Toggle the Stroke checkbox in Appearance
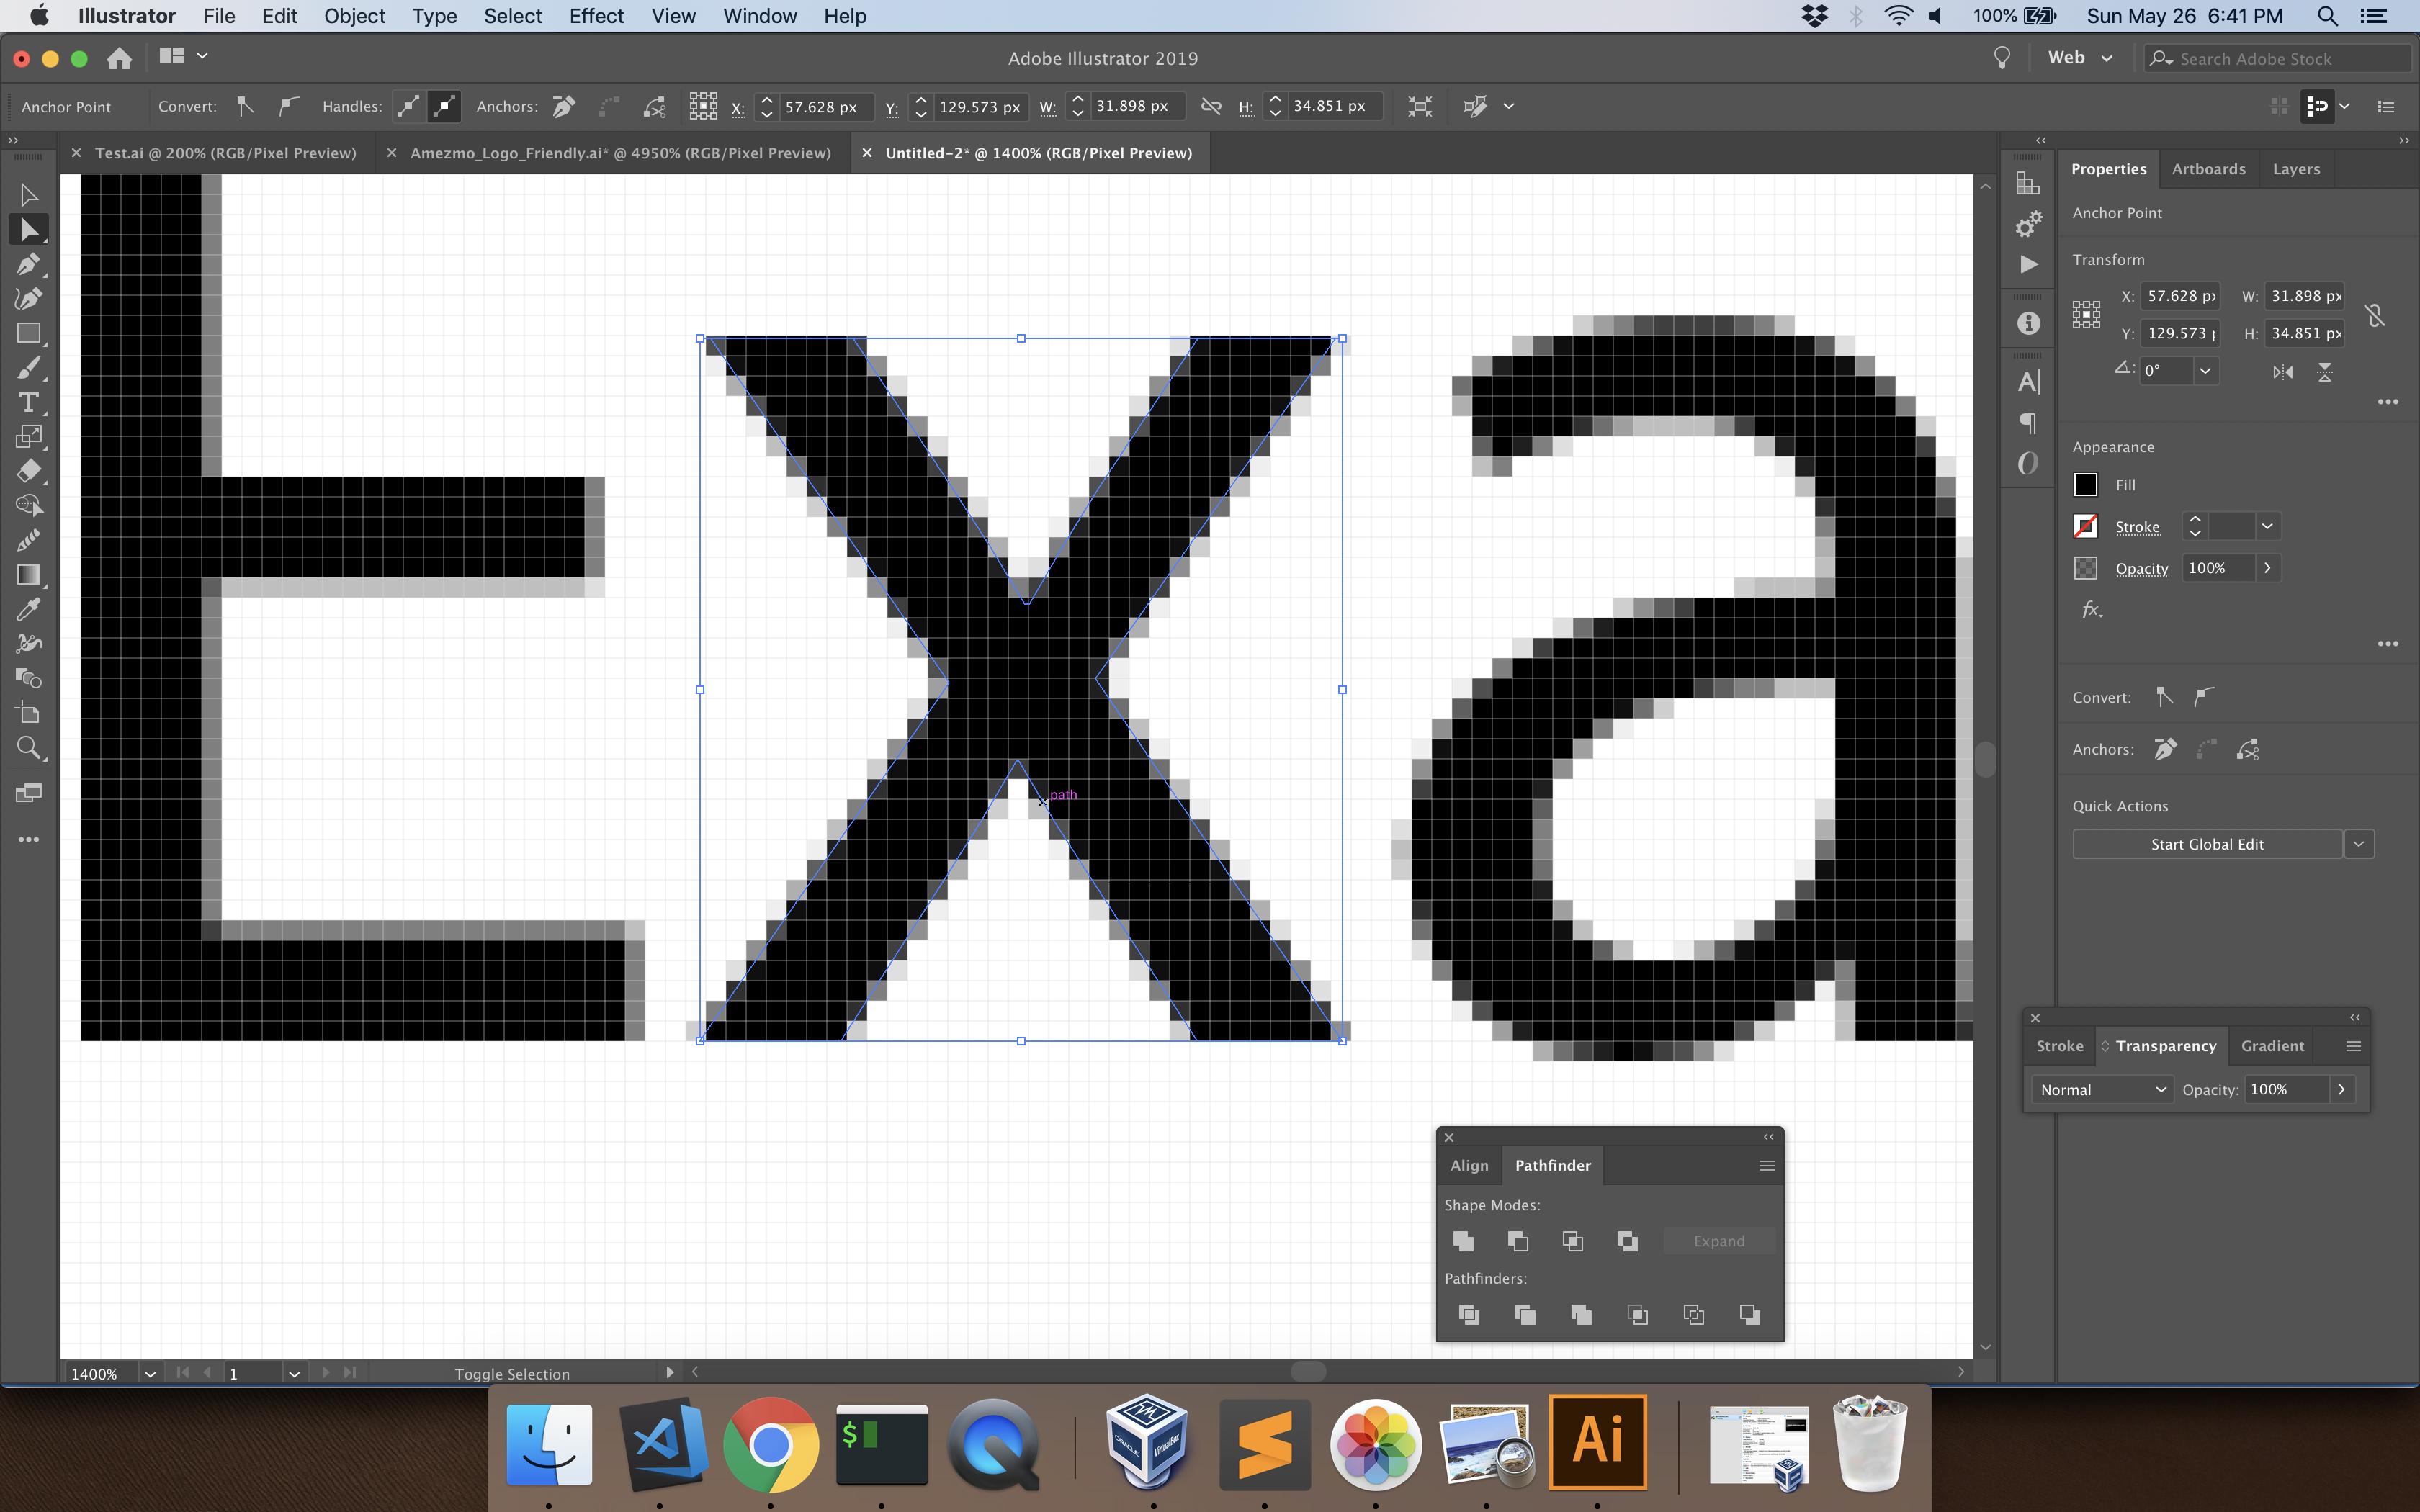Image resolution: width=2420 pixels, height=1512 pixels. pos(2086,526)
